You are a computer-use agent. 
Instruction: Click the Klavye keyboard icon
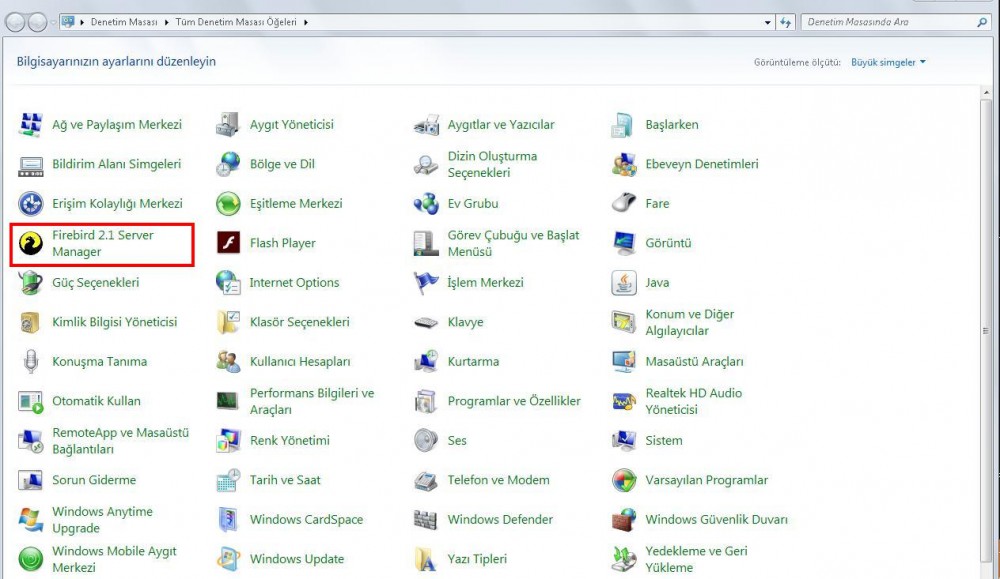point(425,322)
